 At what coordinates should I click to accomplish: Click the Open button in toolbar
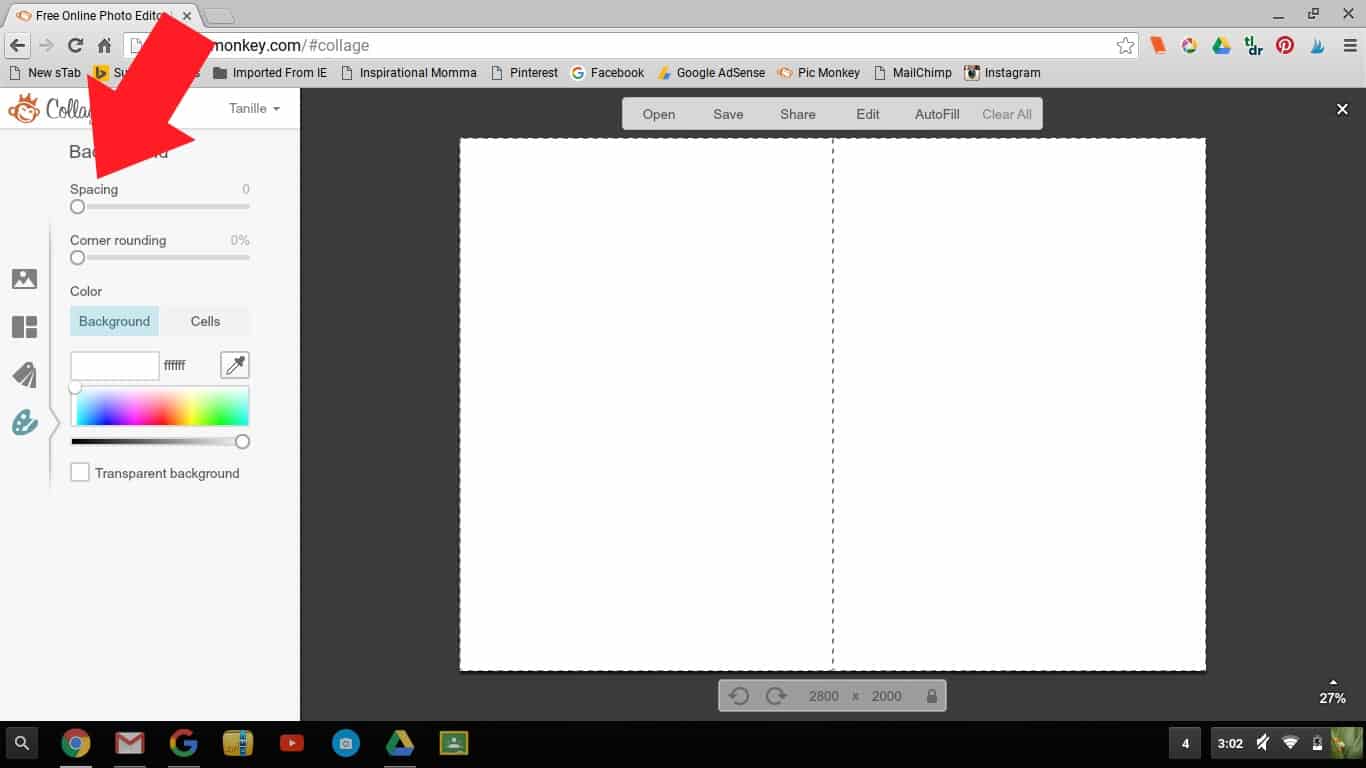click(x=658, y=114)
